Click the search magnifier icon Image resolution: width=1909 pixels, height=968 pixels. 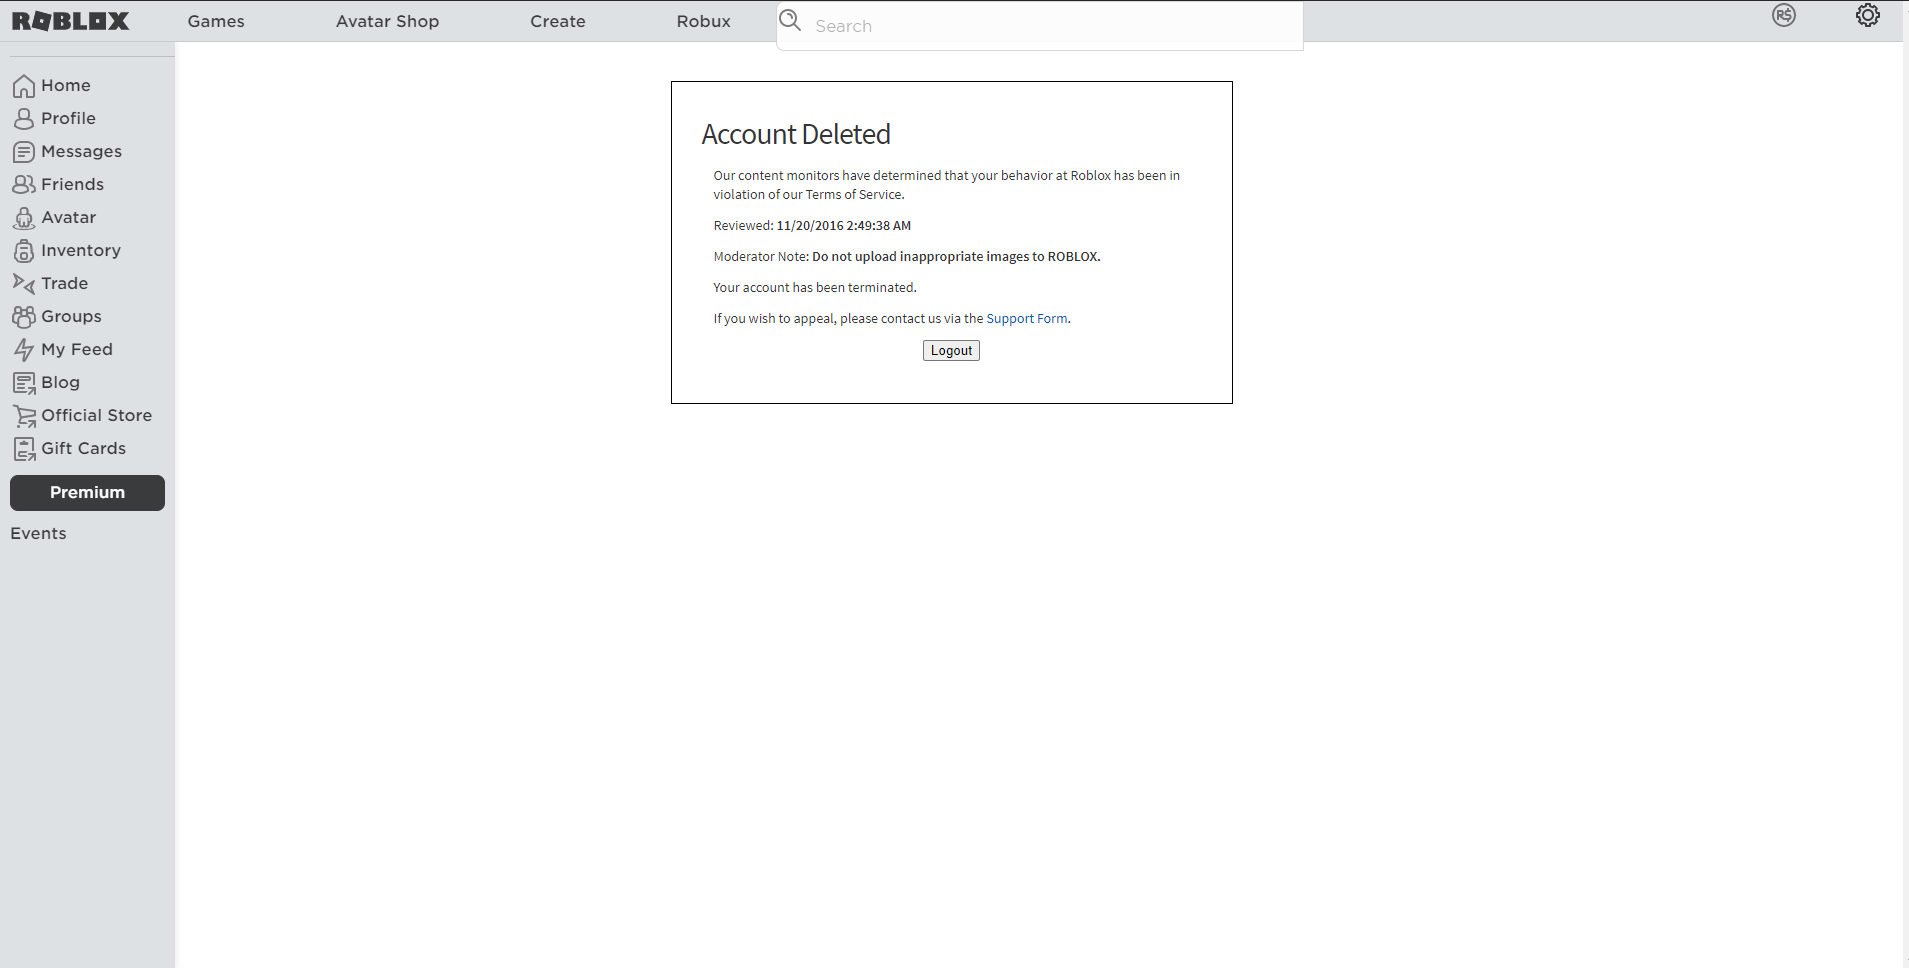790,20
